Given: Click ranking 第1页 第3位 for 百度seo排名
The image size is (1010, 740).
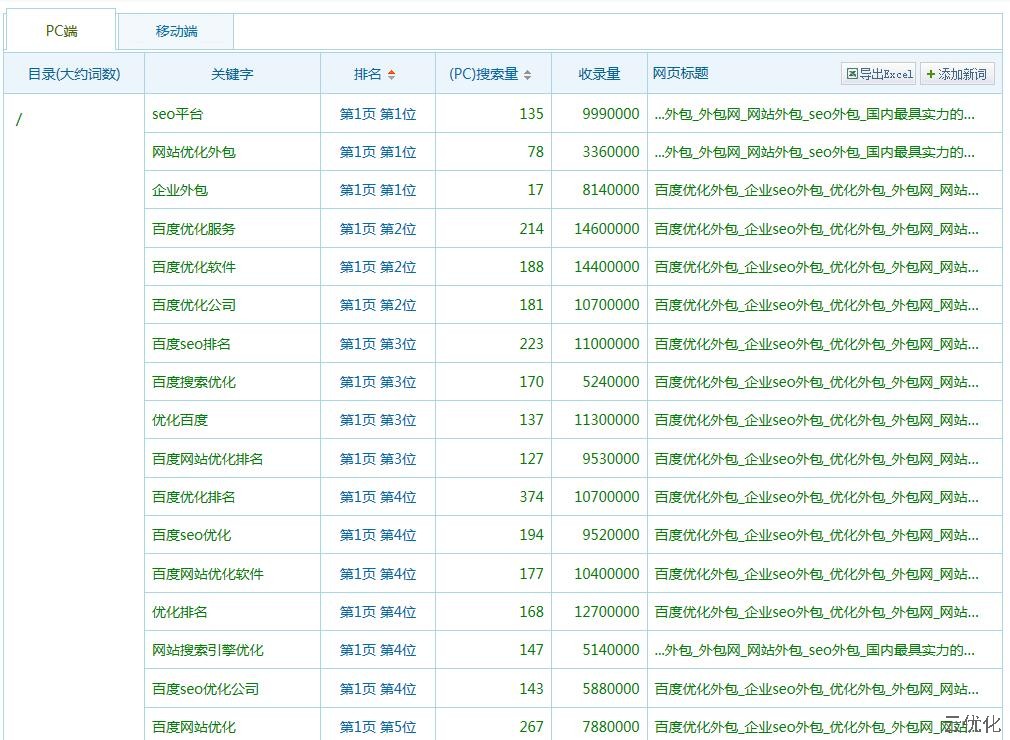Looking at the screenshot, I should click(x=378, y=344).
